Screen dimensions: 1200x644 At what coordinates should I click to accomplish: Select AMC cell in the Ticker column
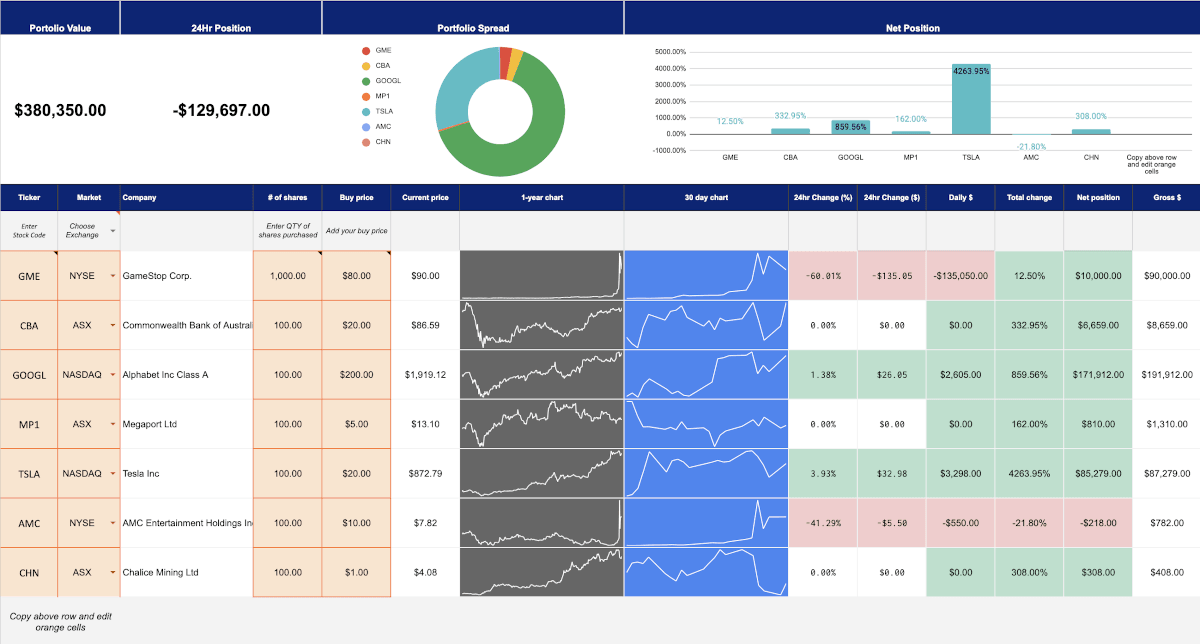click(x=29, y=523)
